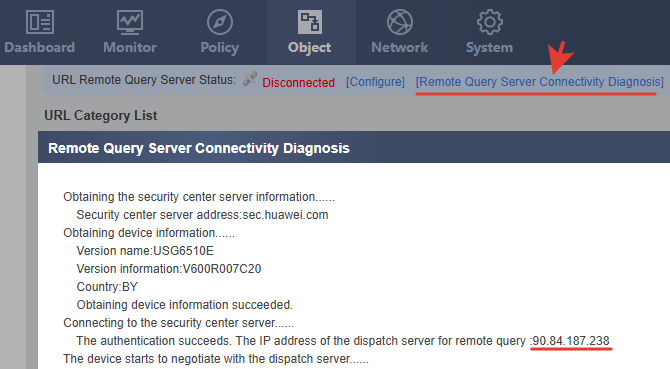Click the red Disconnected status text
The height and width of the screenshot is (369, 670).
click(x=298, y=82)
